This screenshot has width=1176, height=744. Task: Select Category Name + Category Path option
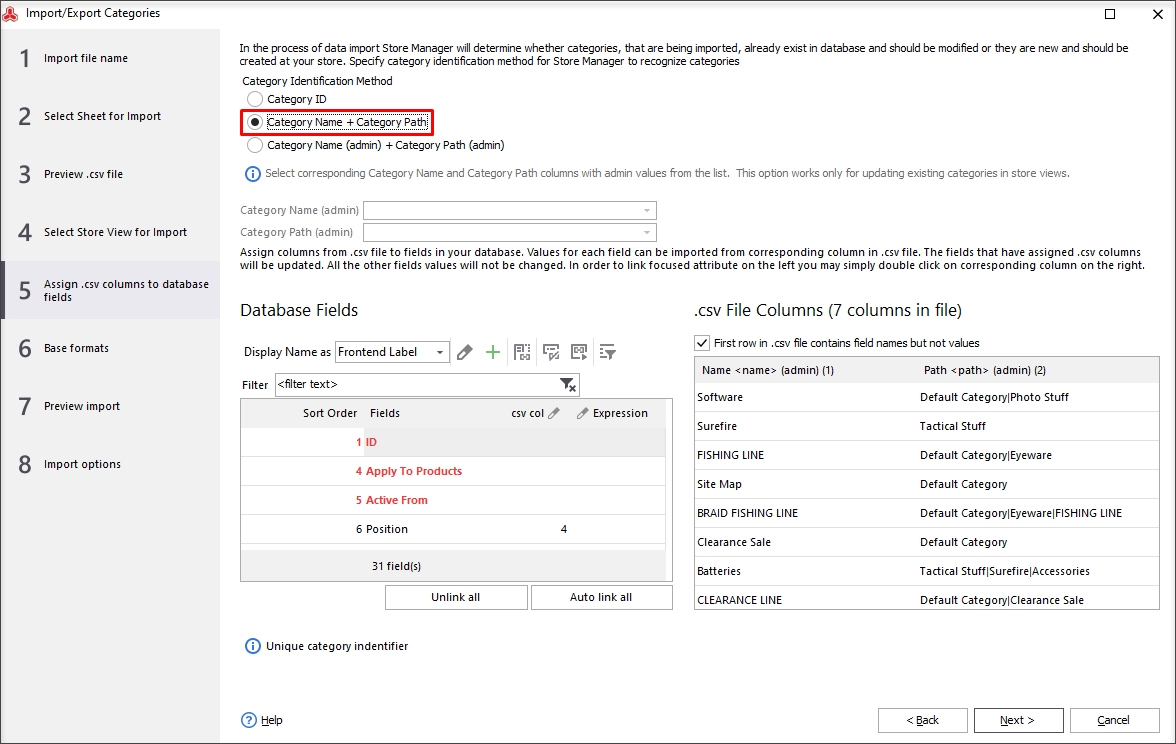[255, 122]
